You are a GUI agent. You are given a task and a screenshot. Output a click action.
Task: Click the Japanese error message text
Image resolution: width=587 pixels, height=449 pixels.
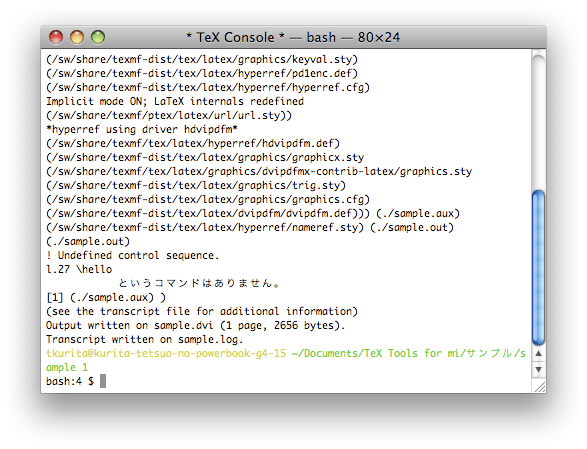tap(199, 283)
